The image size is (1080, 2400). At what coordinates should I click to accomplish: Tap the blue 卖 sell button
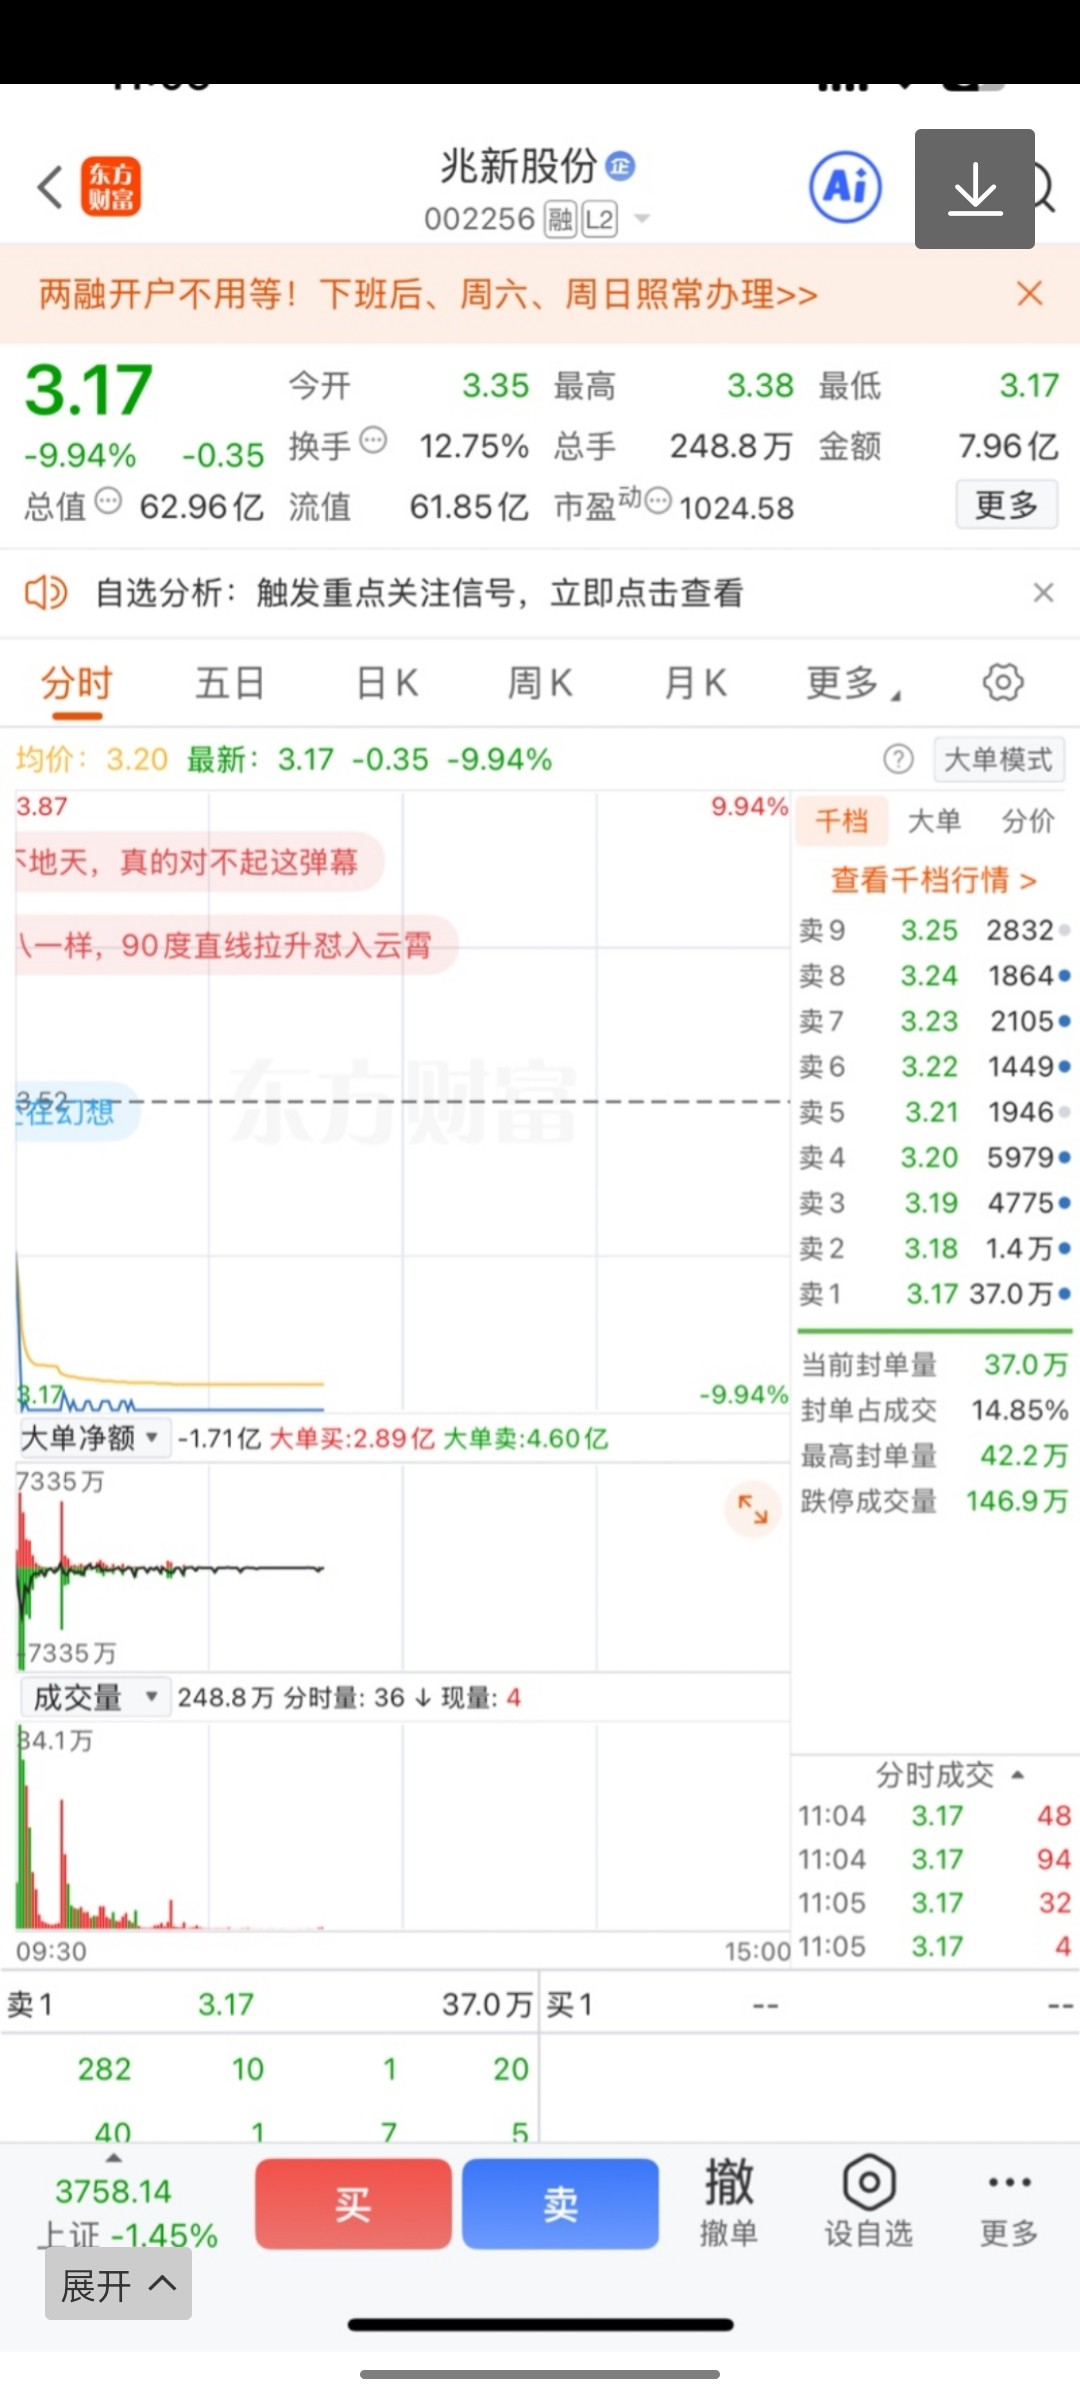[x=560, y=2204]
